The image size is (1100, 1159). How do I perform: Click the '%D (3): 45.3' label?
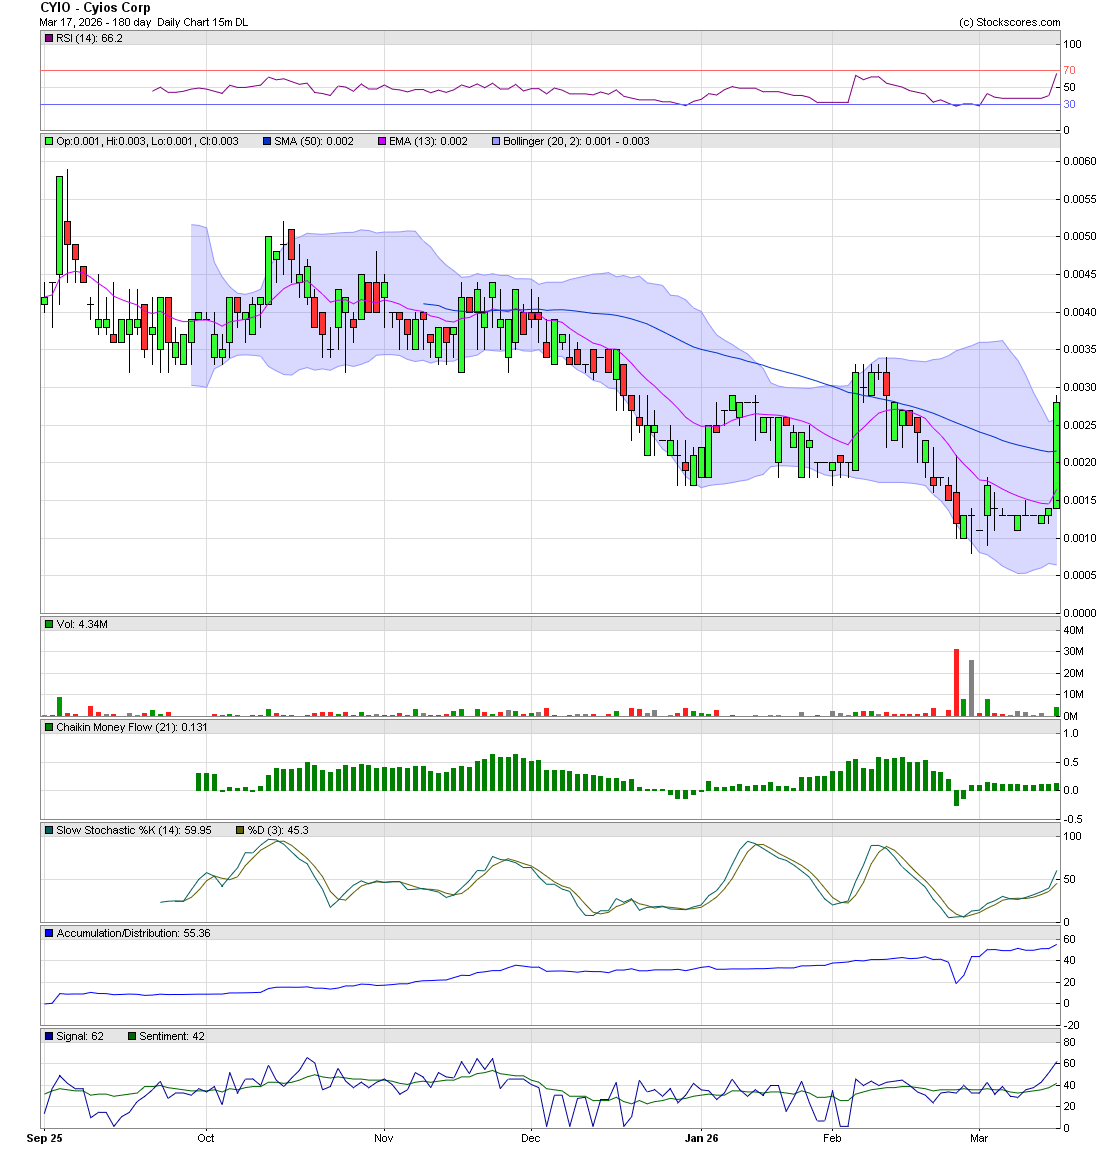click(278, 831)
